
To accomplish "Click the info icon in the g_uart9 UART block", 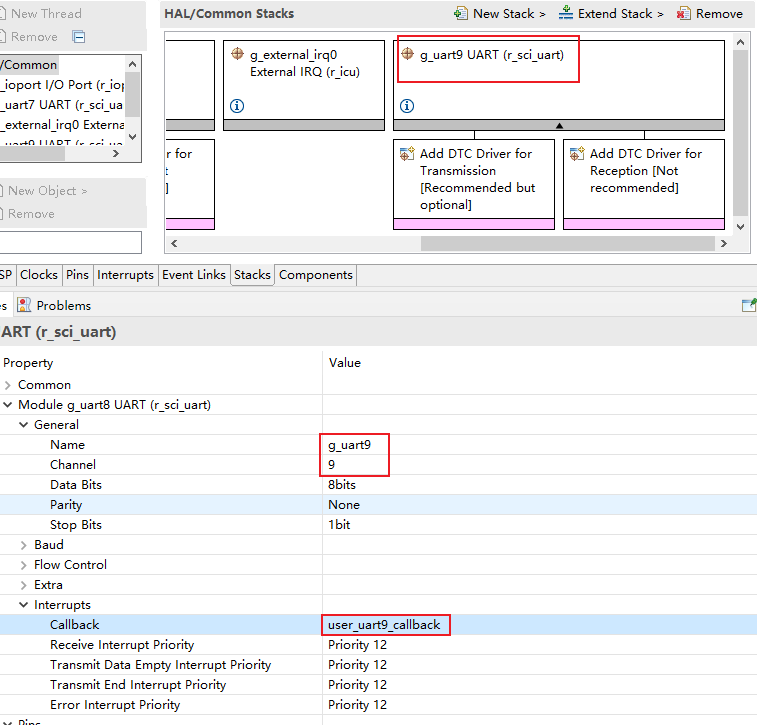I will pyautogui.click(x=407, y=106).
